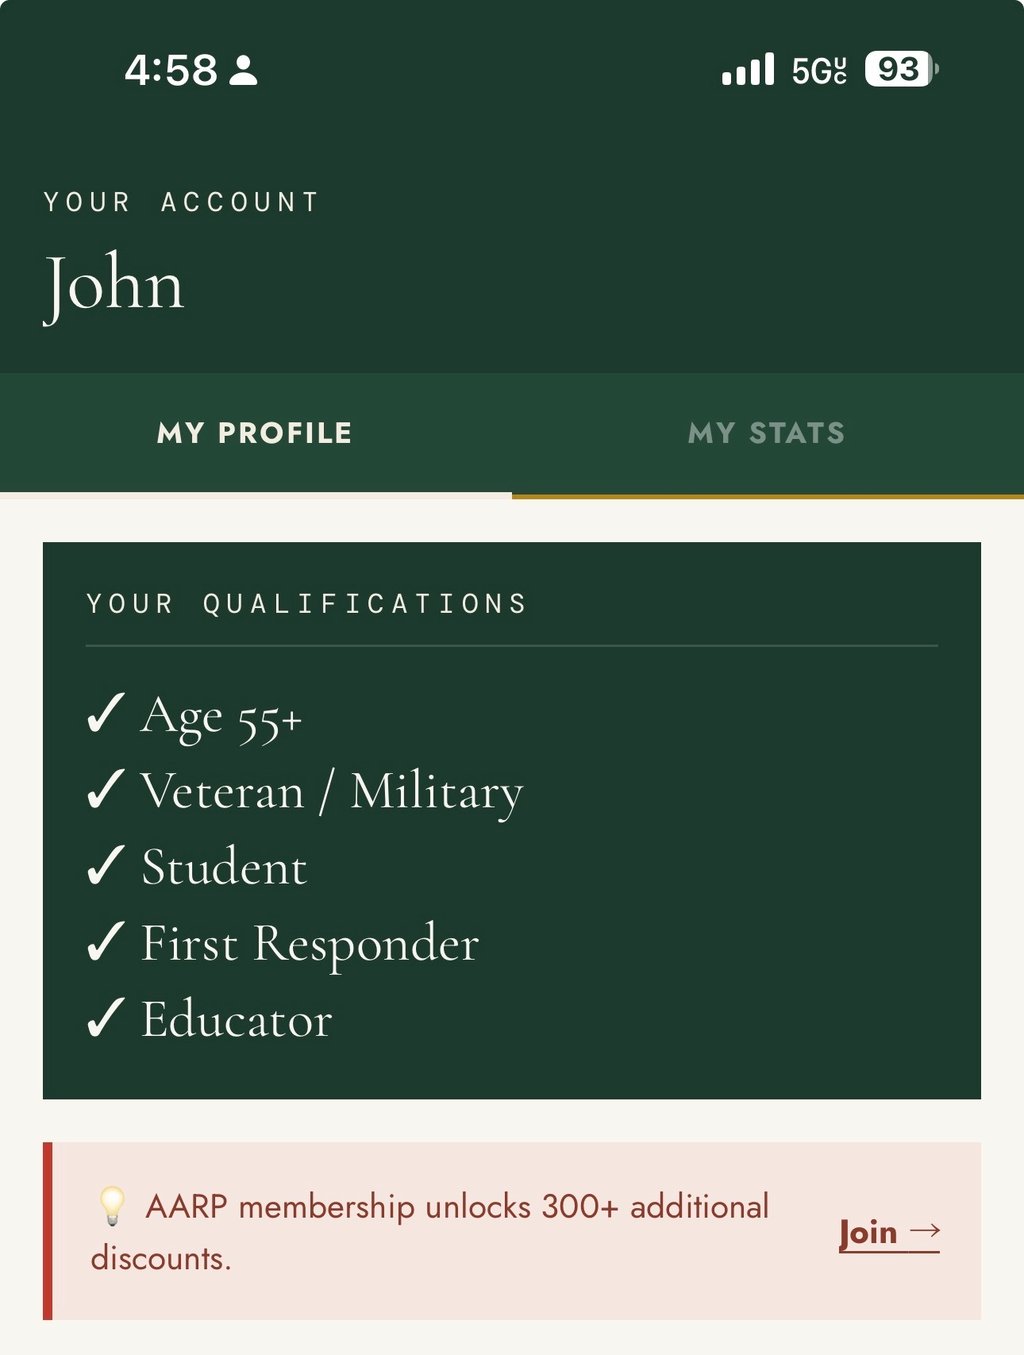Tap the account name John
Viewport: 1024px width, 1355px height.
point(114,284)
